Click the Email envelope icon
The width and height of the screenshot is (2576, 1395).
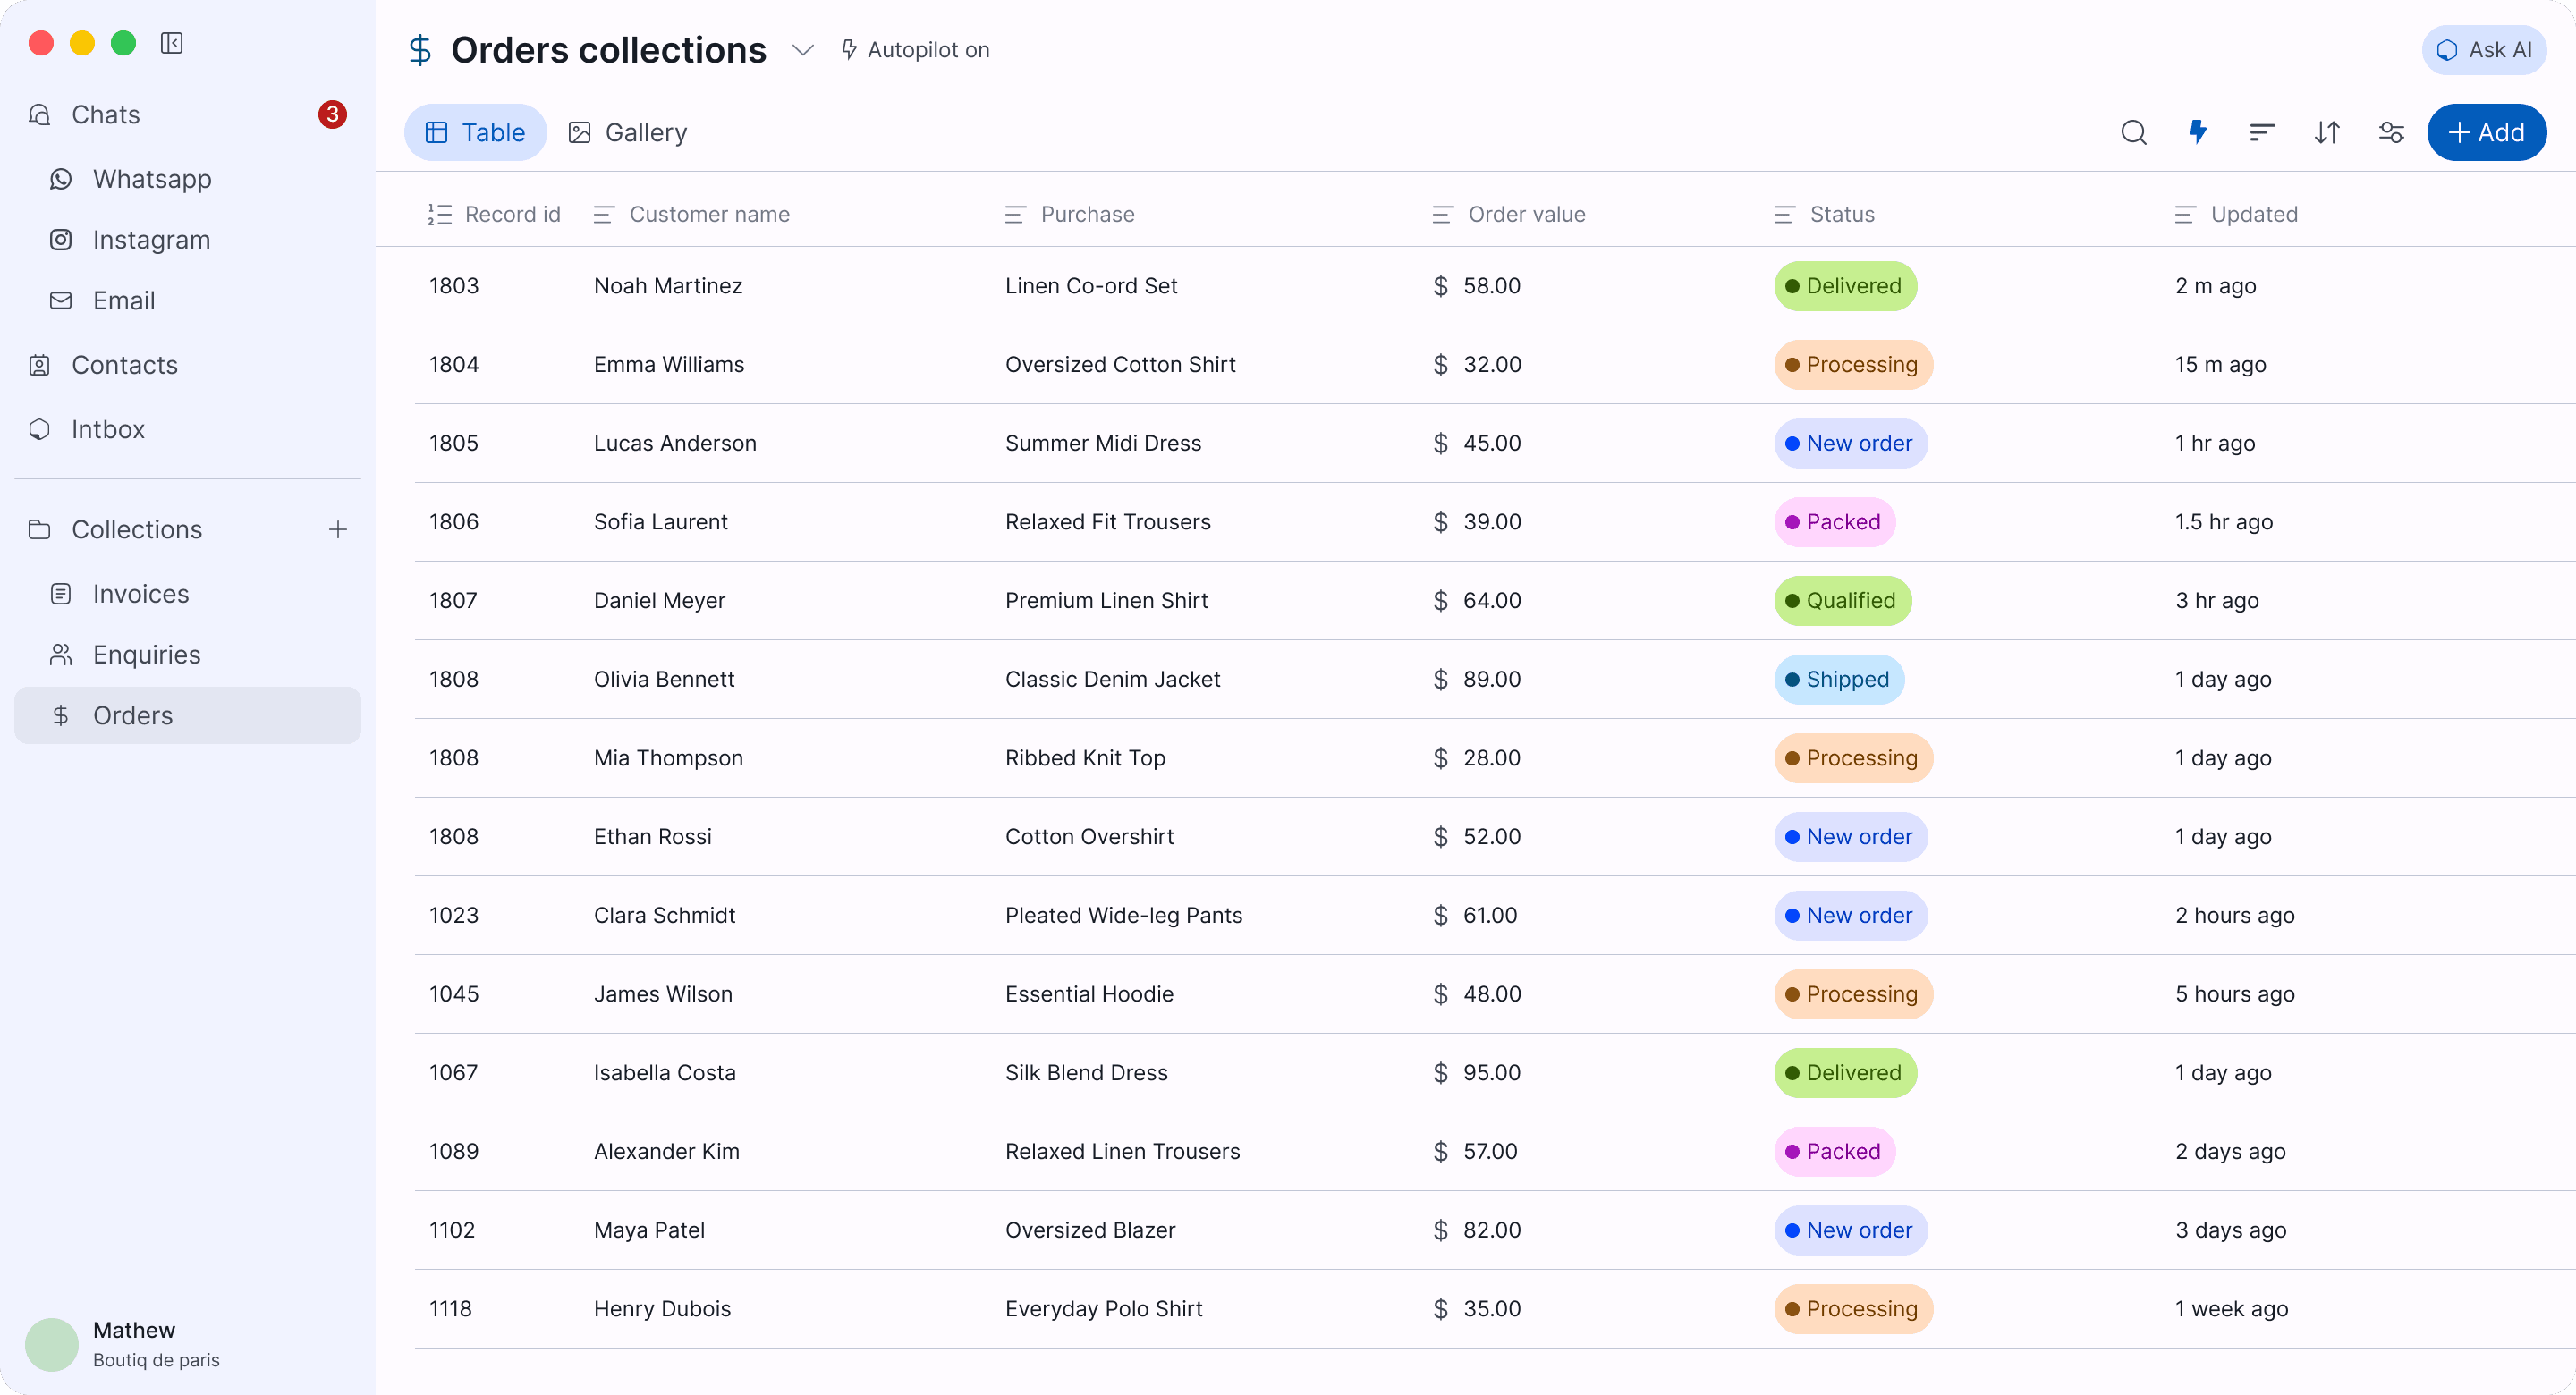click(x=61, y=301)
